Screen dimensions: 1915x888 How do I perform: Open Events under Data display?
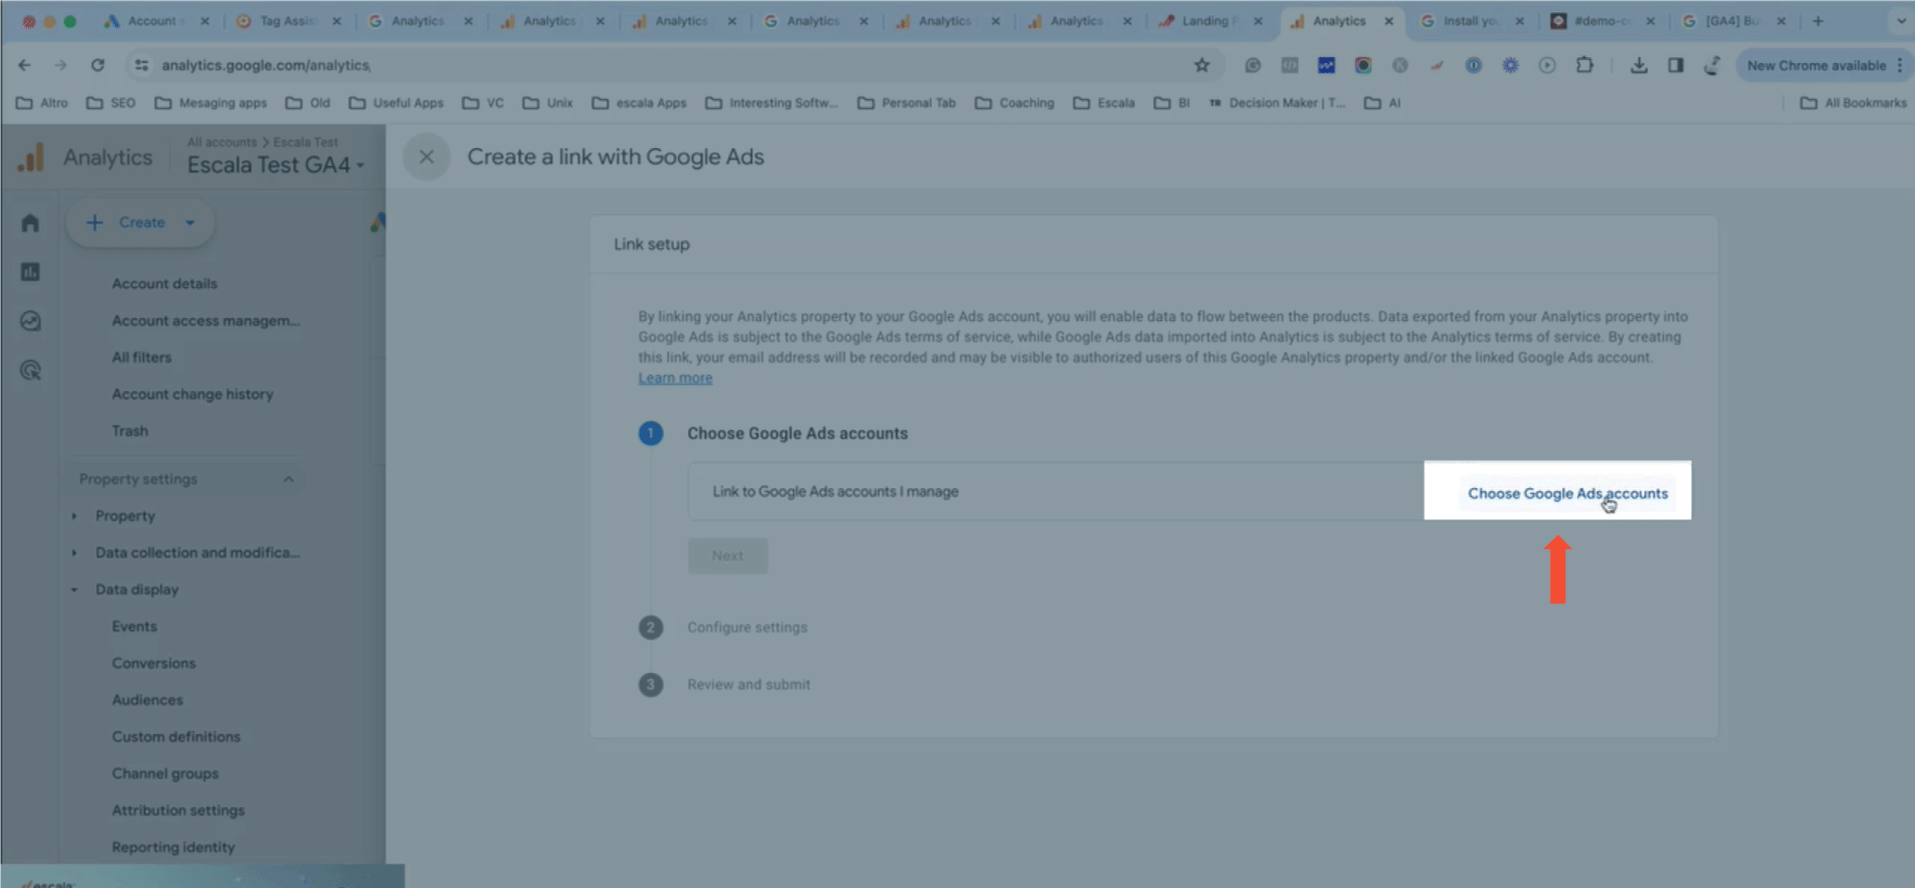pos(134,627)
